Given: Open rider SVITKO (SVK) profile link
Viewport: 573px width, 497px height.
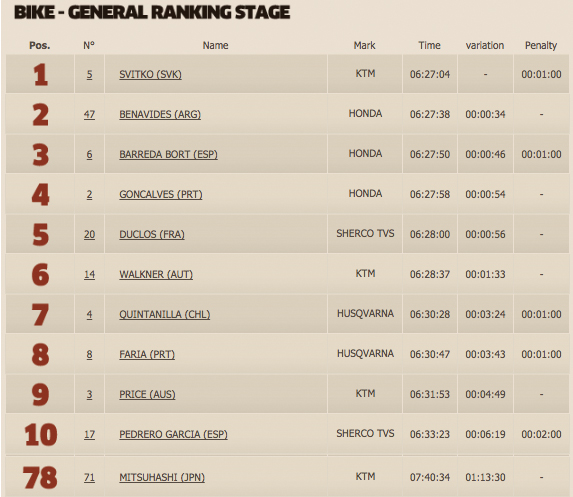Looking at the screenshot, I should (150, 74).
